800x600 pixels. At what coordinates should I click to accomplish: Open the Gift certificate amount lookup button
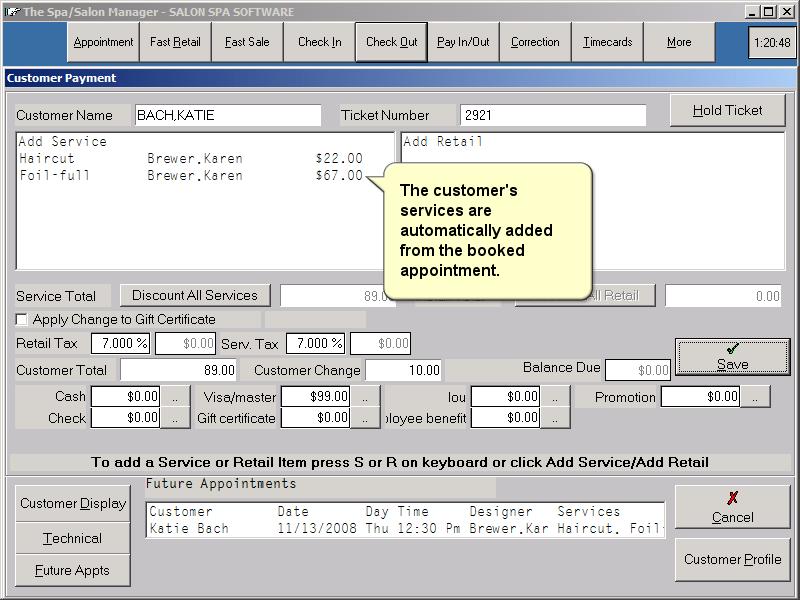pos(365,418)
